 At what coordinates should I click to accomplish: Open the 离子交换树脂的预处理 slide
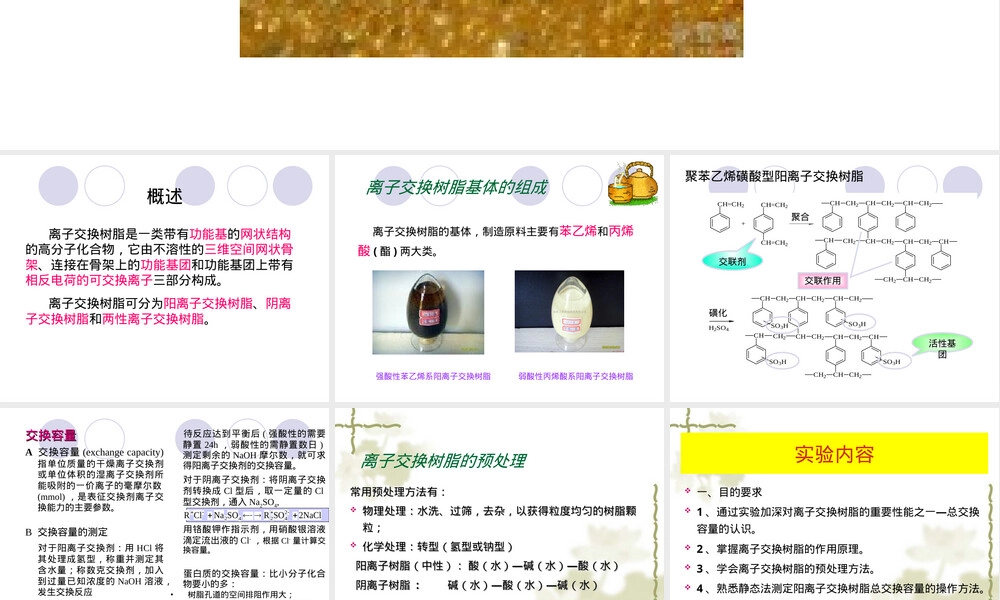tap(499, 504)
